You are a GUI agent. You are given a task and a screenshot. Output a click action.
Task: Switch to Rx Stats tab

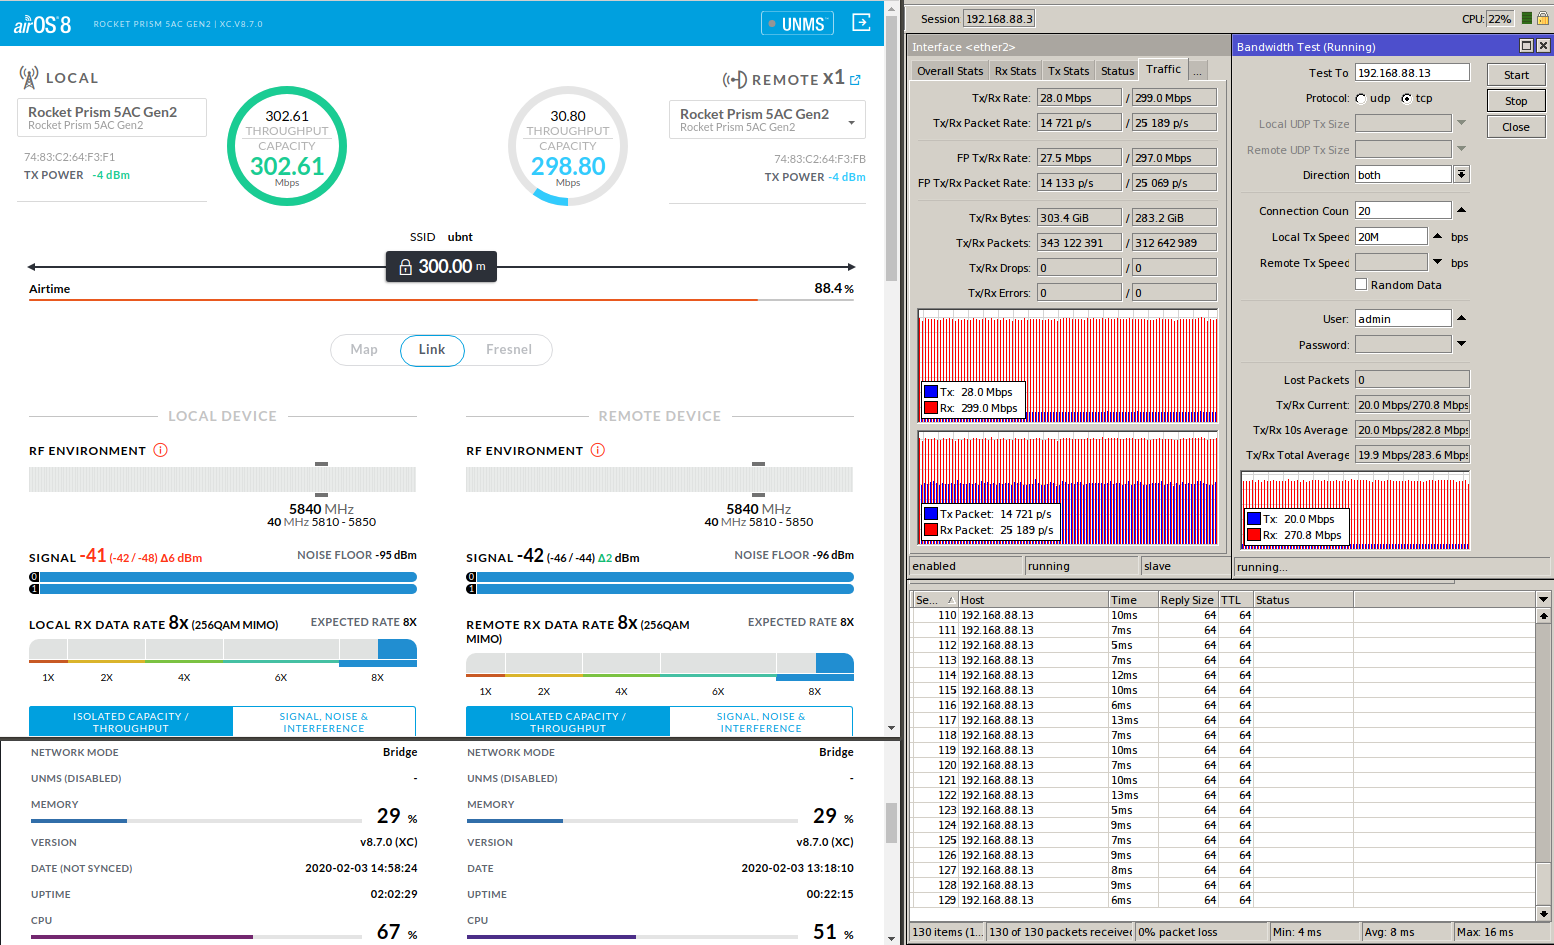click(x=1015, y=71)
